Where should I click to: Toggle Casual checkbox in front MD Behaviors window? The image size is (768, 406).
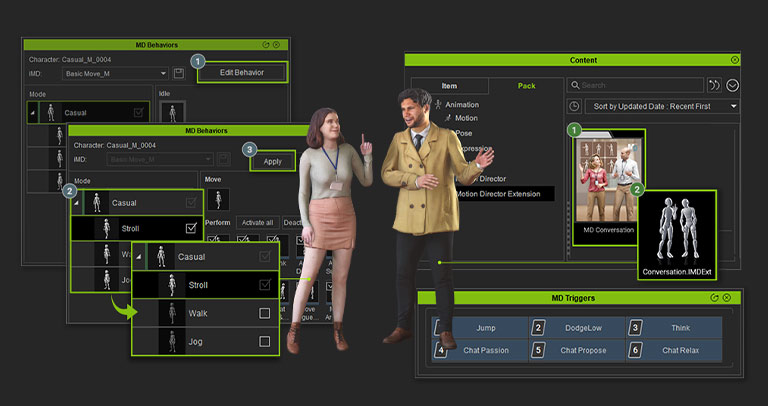[x=191, y=202]
